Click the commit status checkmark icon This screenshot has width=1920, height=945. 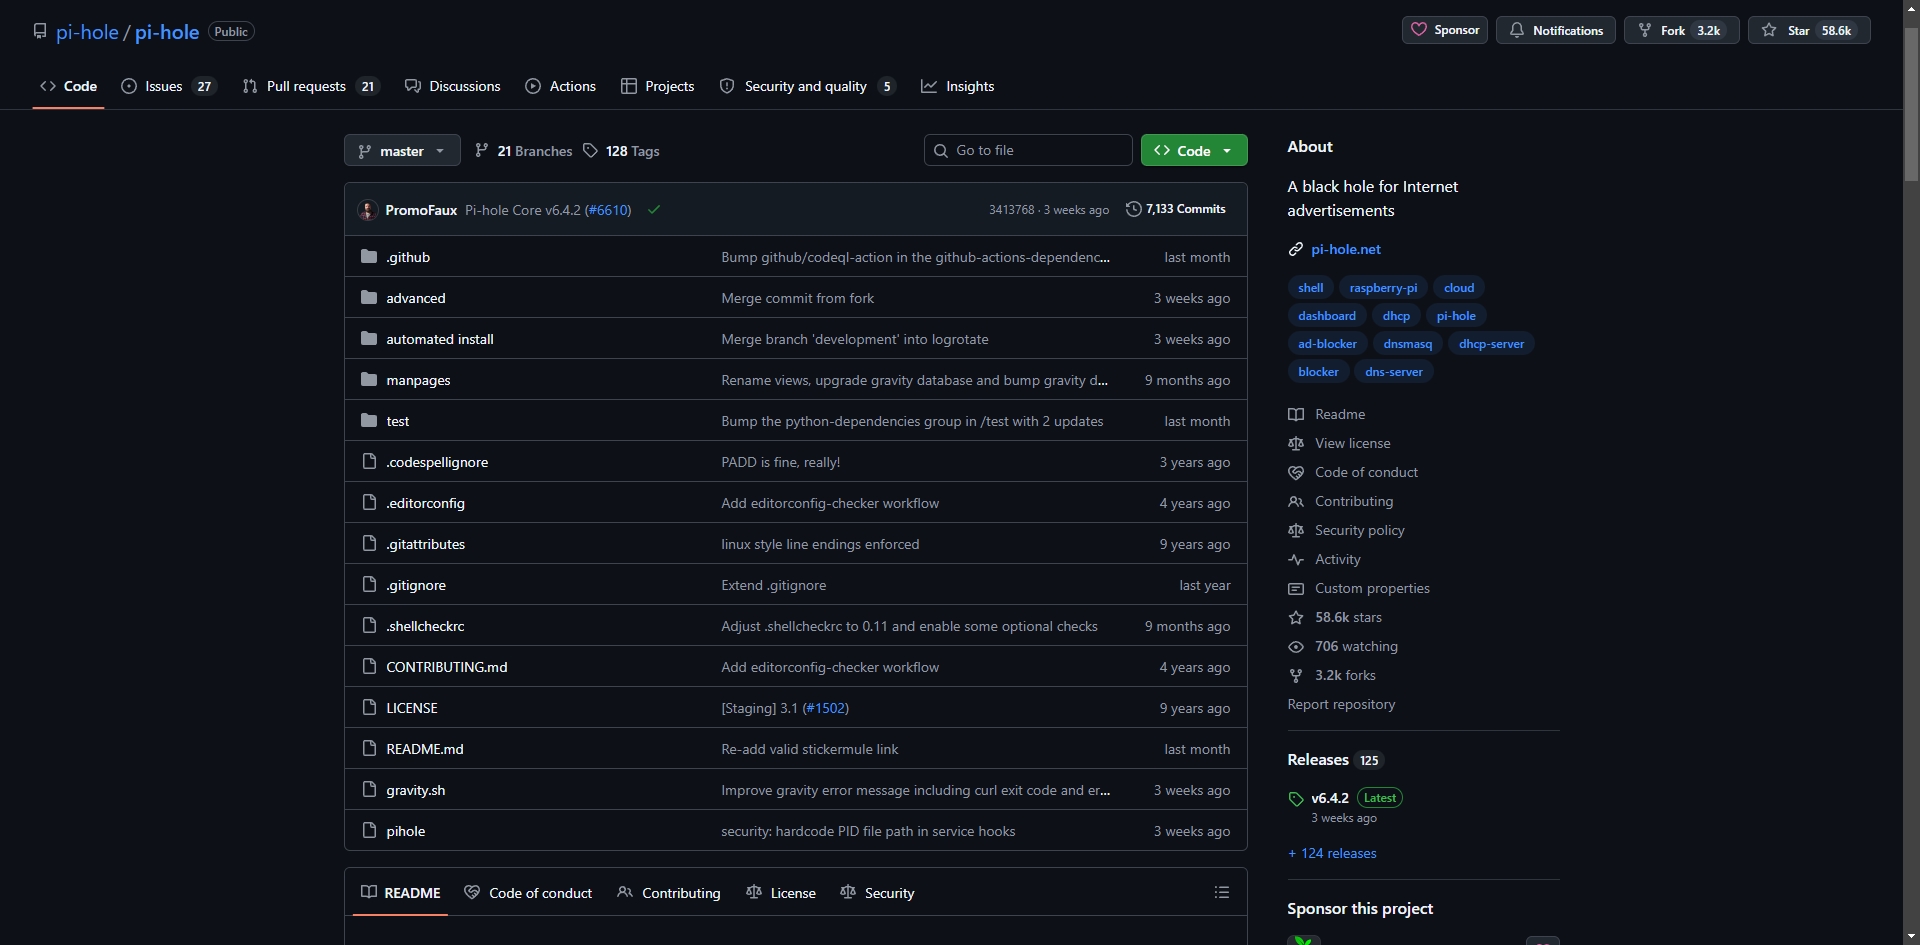[654, 210]
